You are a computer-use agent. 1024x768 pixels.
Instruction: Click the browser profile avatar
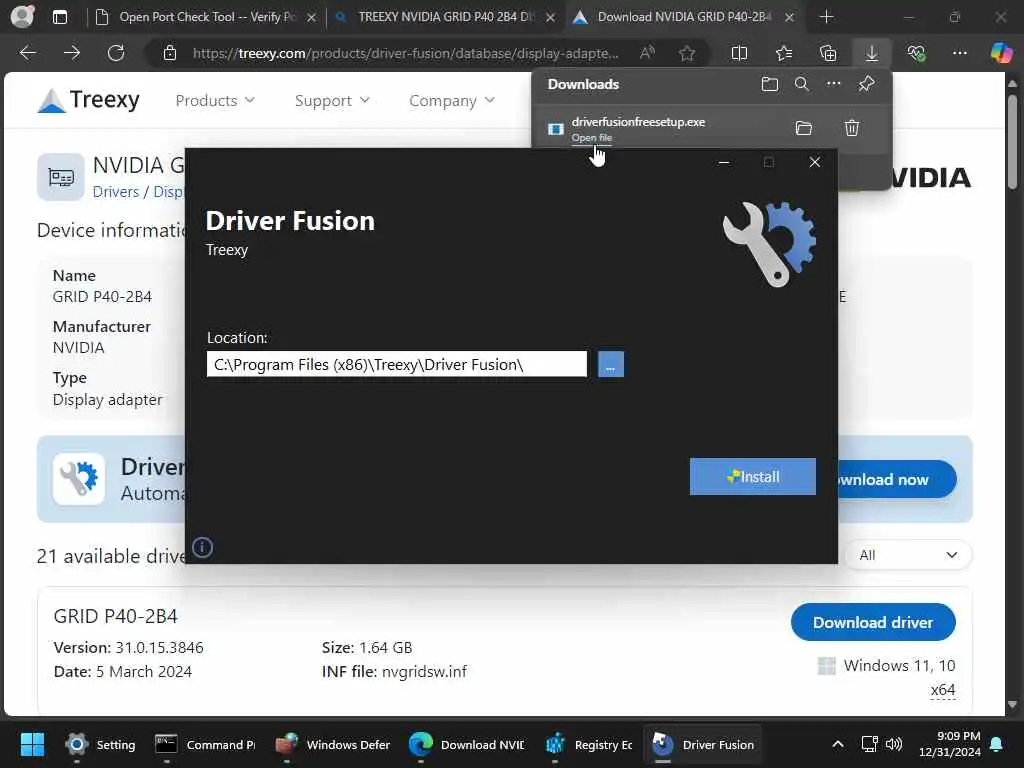(22, 17)
